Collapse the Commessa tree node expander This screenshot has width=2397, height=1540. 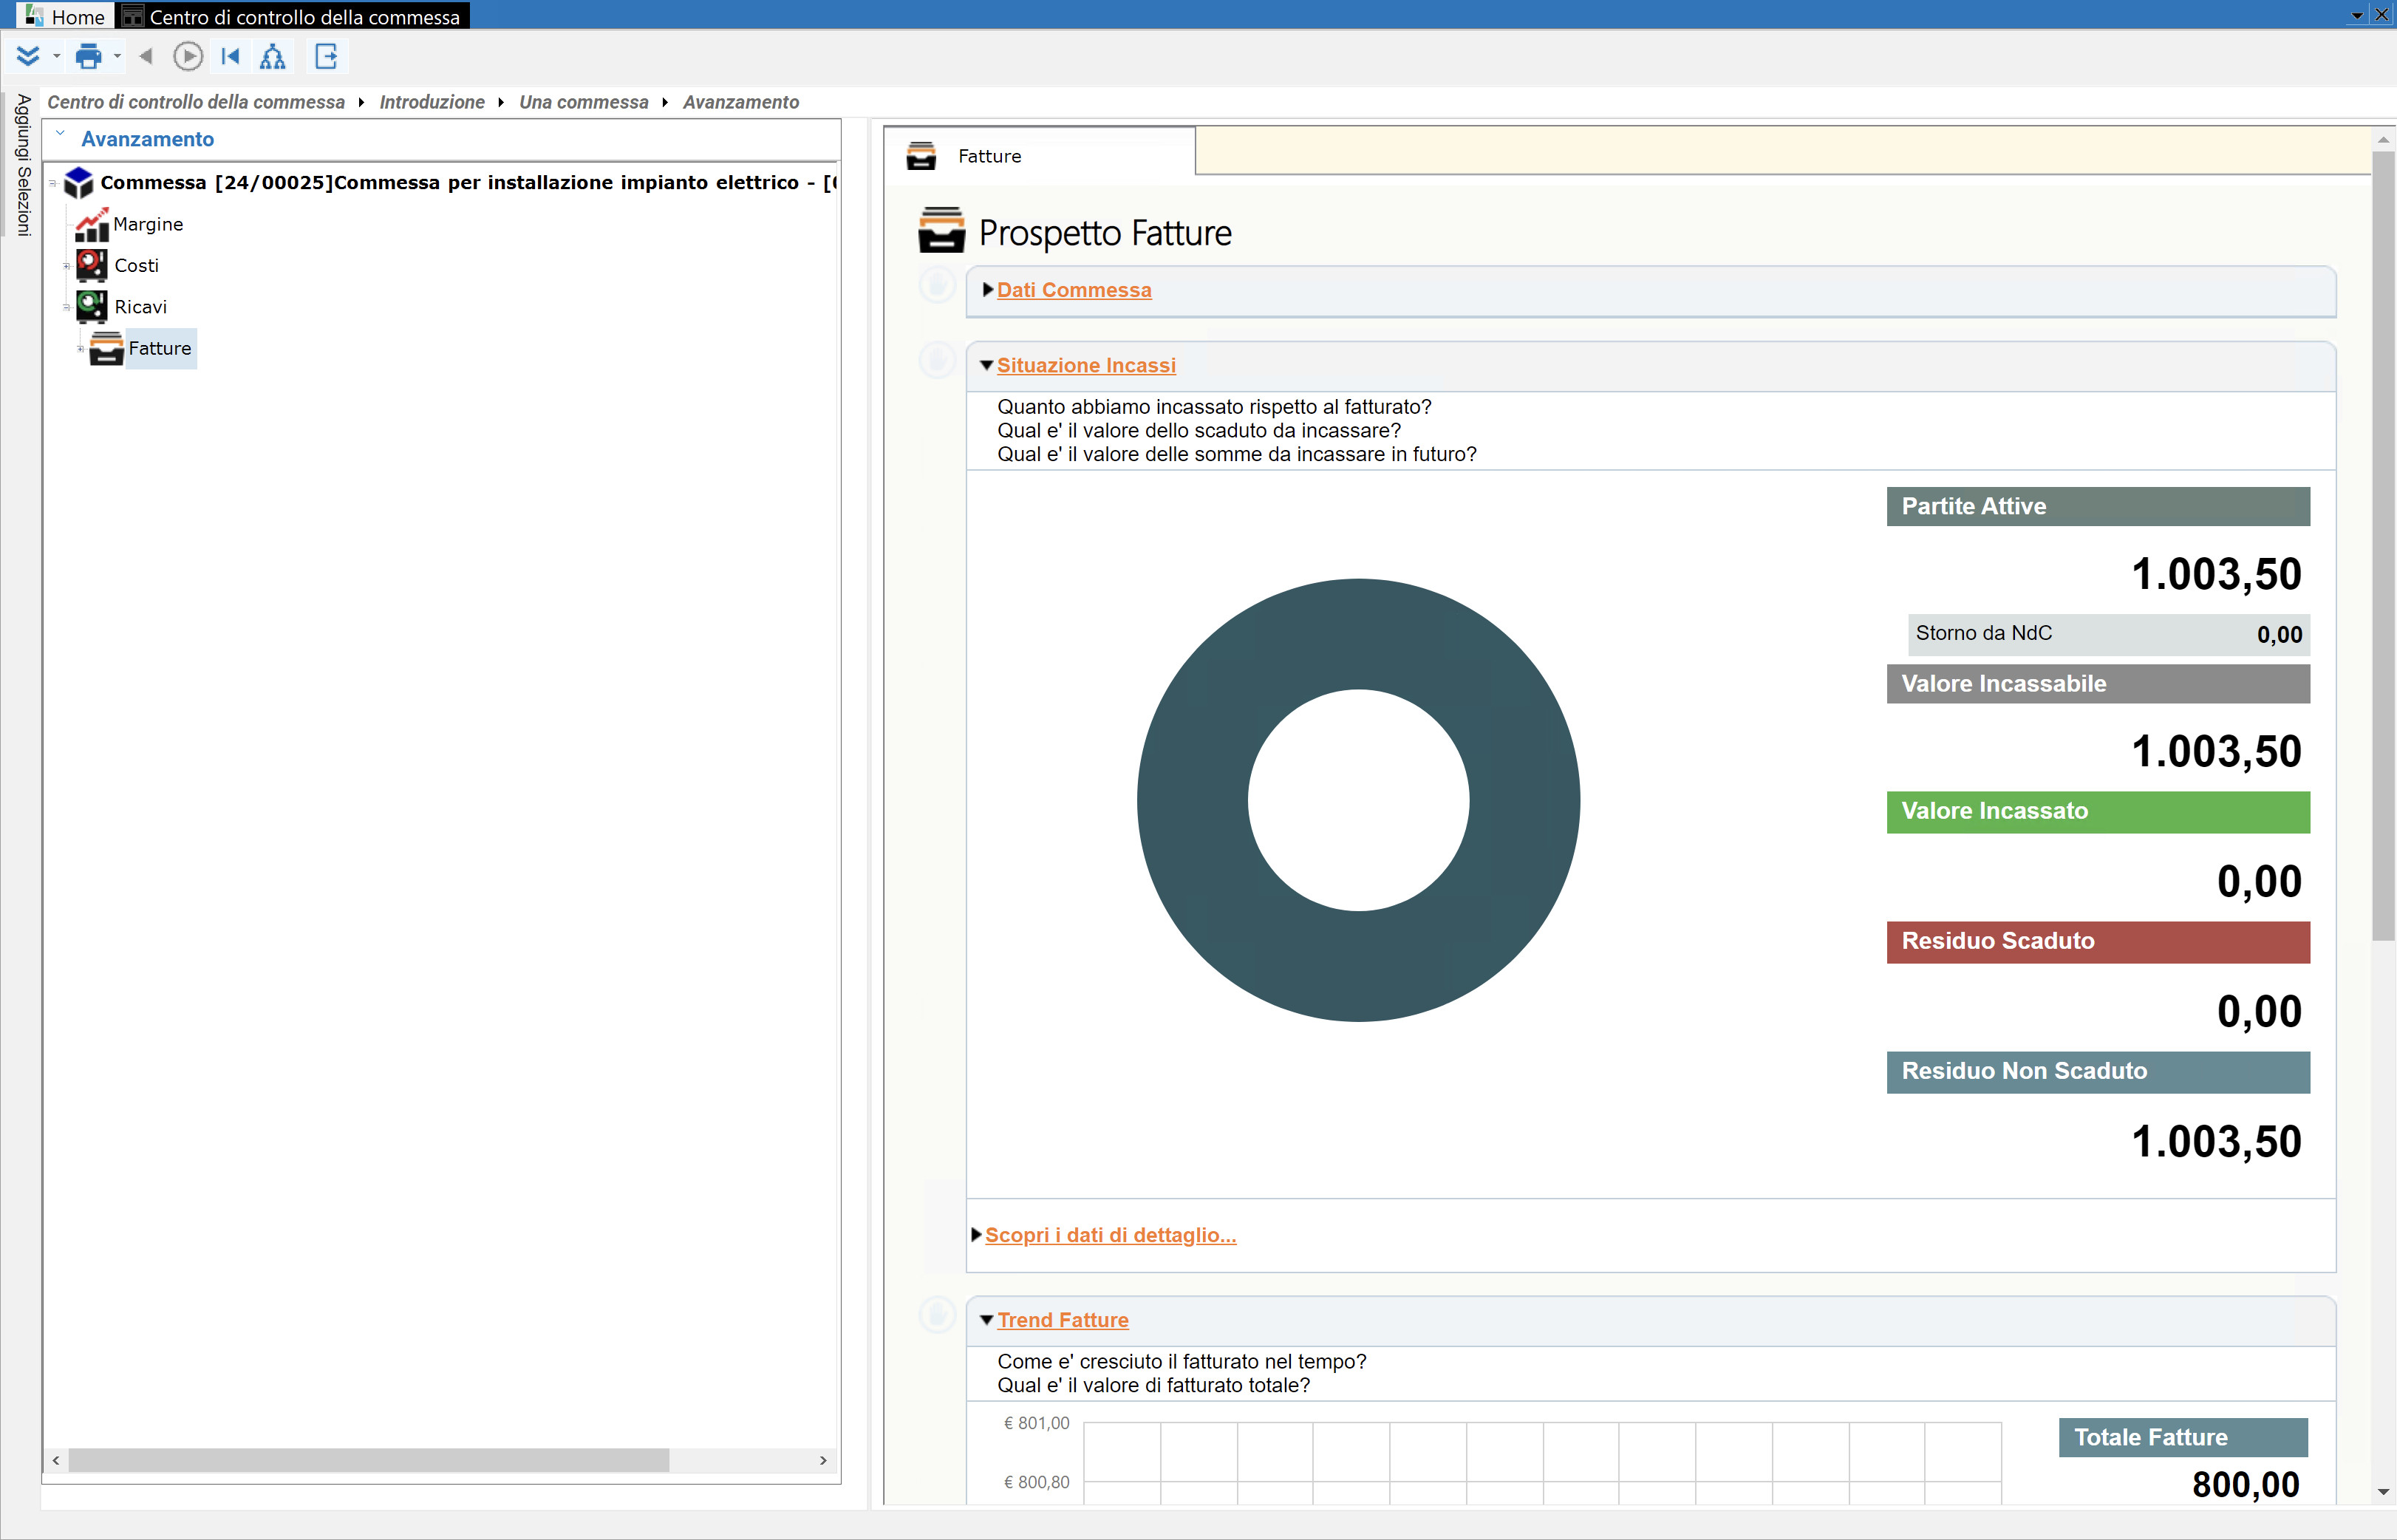coord(53,183)
